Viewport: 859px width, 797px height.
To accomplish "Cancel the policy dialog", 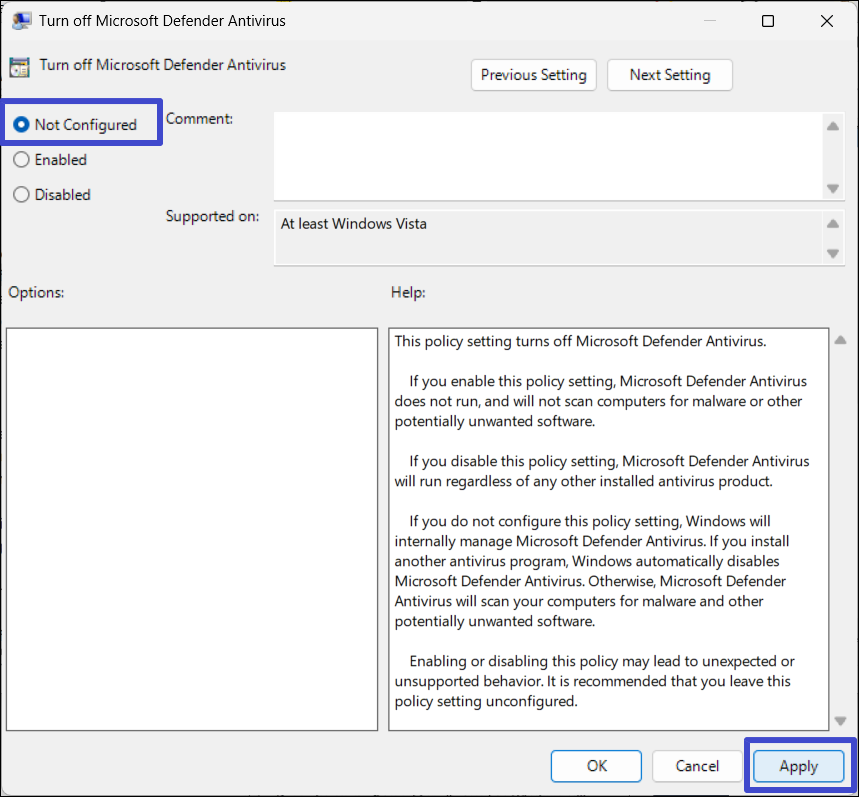I will coord(697,766).
